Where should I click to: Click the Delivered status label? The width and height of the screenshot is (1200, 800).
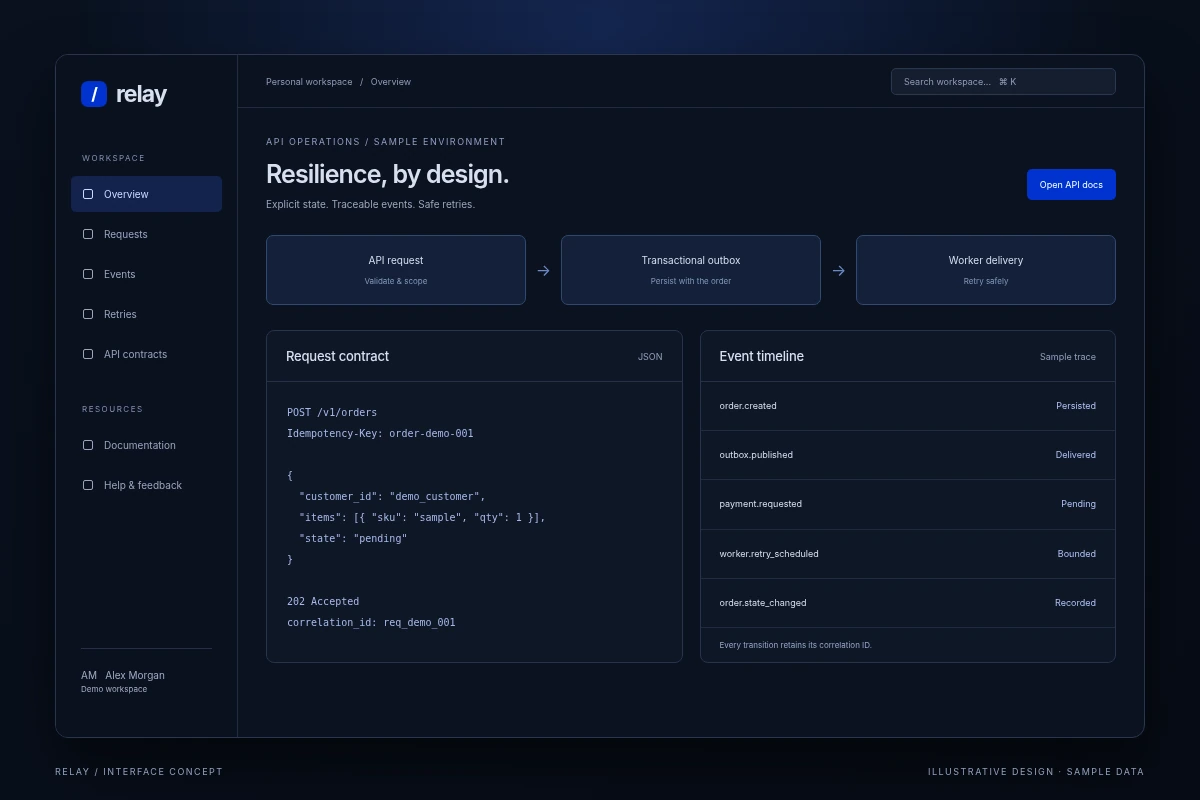1076,455
